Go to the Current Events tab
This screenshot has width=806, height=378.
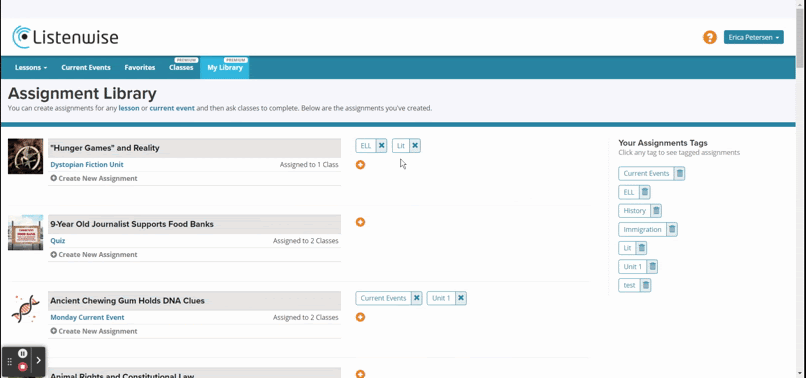coord(86,67)
